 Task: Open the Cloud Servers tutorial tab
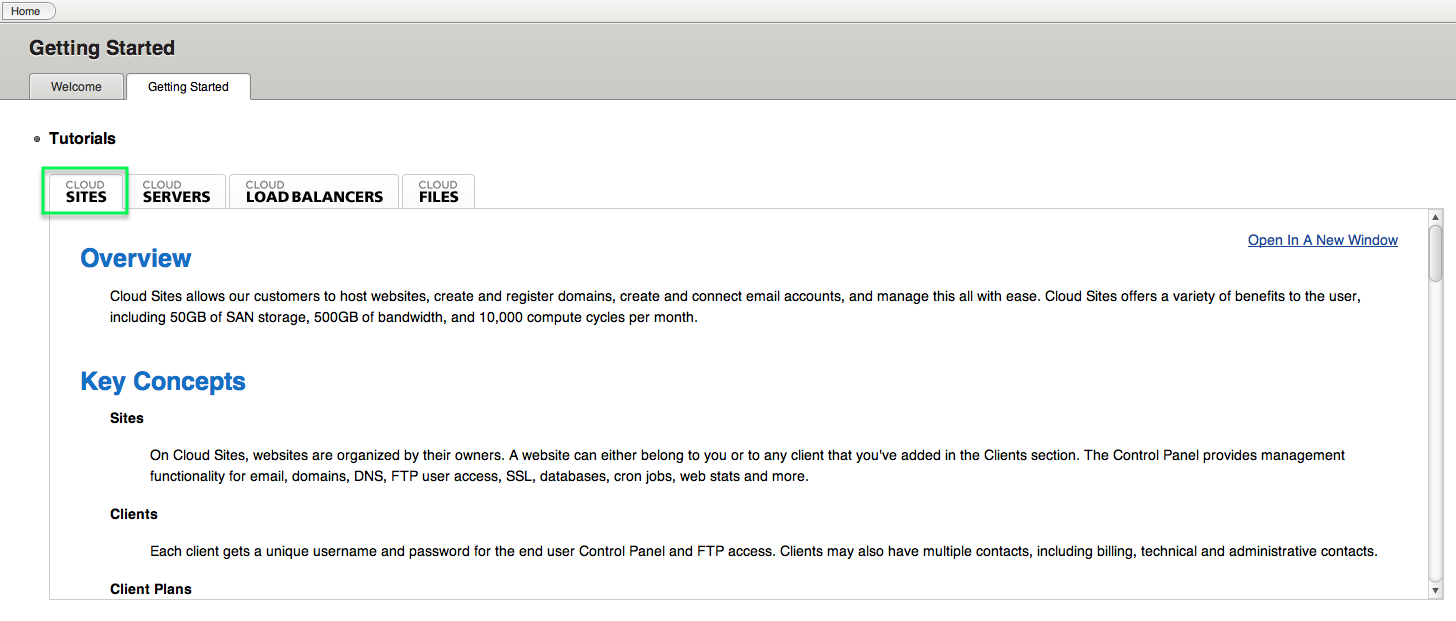click(x=176, y=191)
